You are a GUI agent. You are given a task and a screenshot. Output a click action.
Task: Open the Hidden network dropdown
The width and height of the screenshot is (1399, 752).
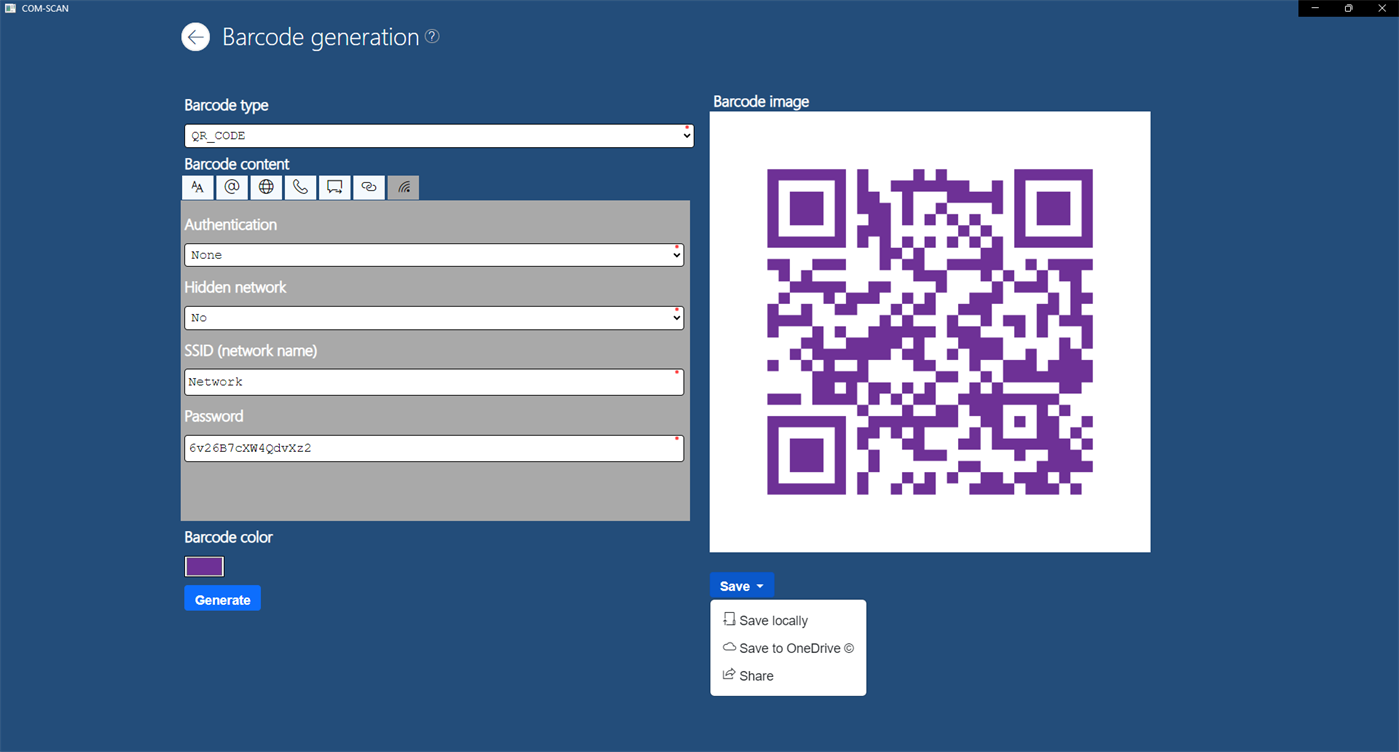[434, 318]
